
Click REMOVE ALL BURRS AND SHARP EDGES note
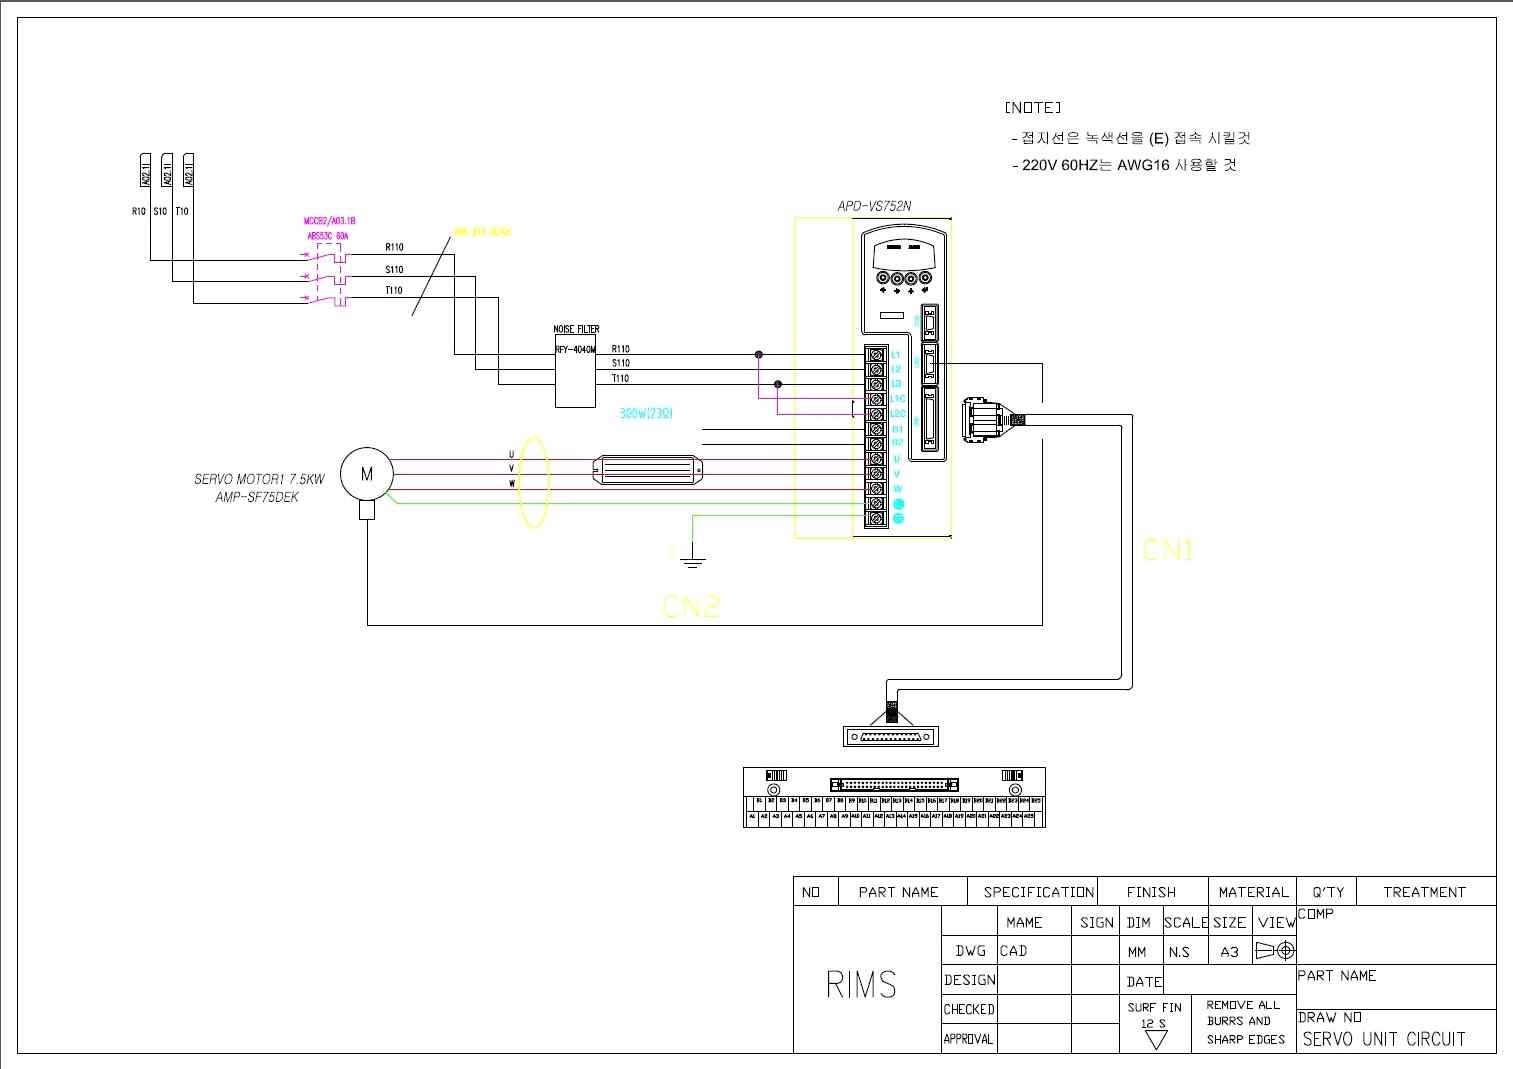[x=1245, y=1022]
